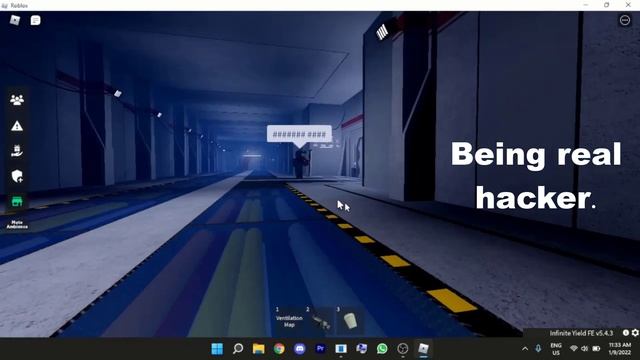Open the gift donation hand icon
Viewport: 640px width, 360px height.
tap(17, 151)
